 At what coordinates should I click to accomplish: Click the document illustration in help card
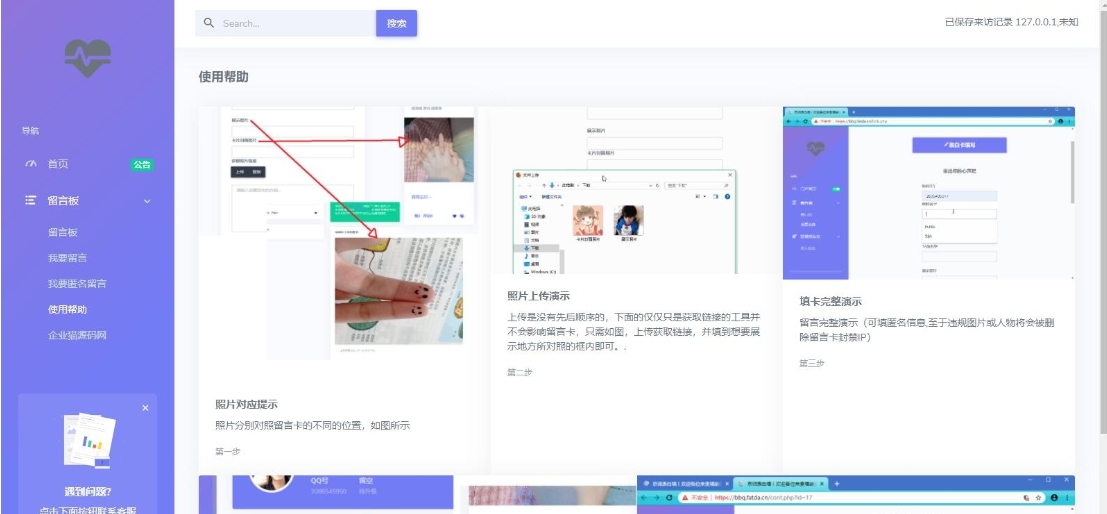(x=88, y=440)
